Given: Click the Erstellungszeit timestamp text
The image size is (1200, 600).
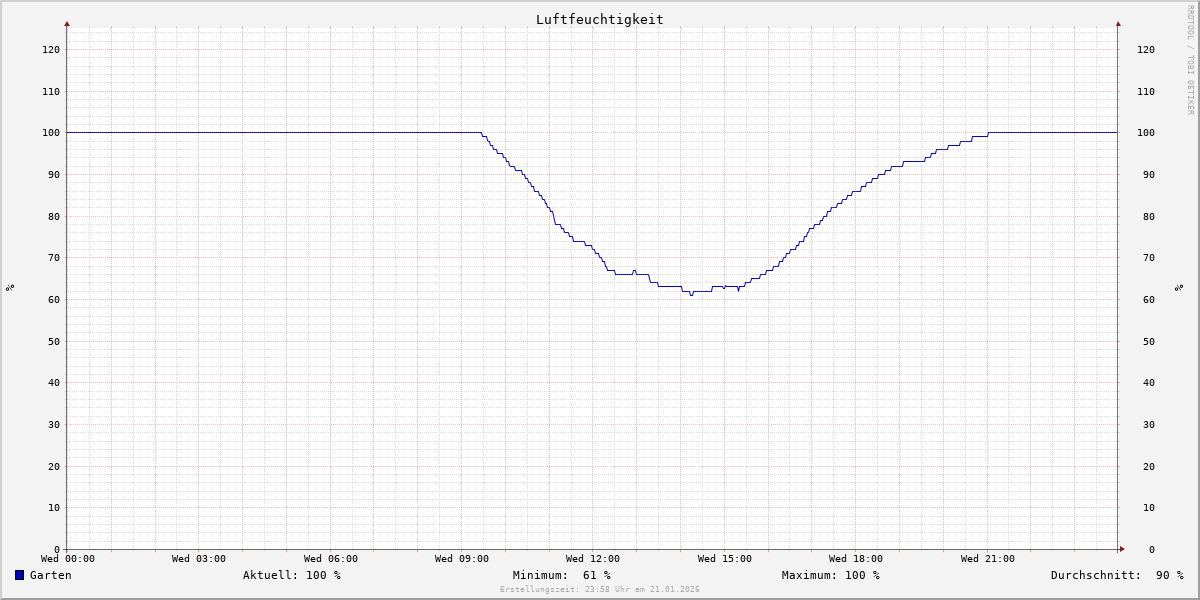Looking at the screenshot, I should coord(599,590).
